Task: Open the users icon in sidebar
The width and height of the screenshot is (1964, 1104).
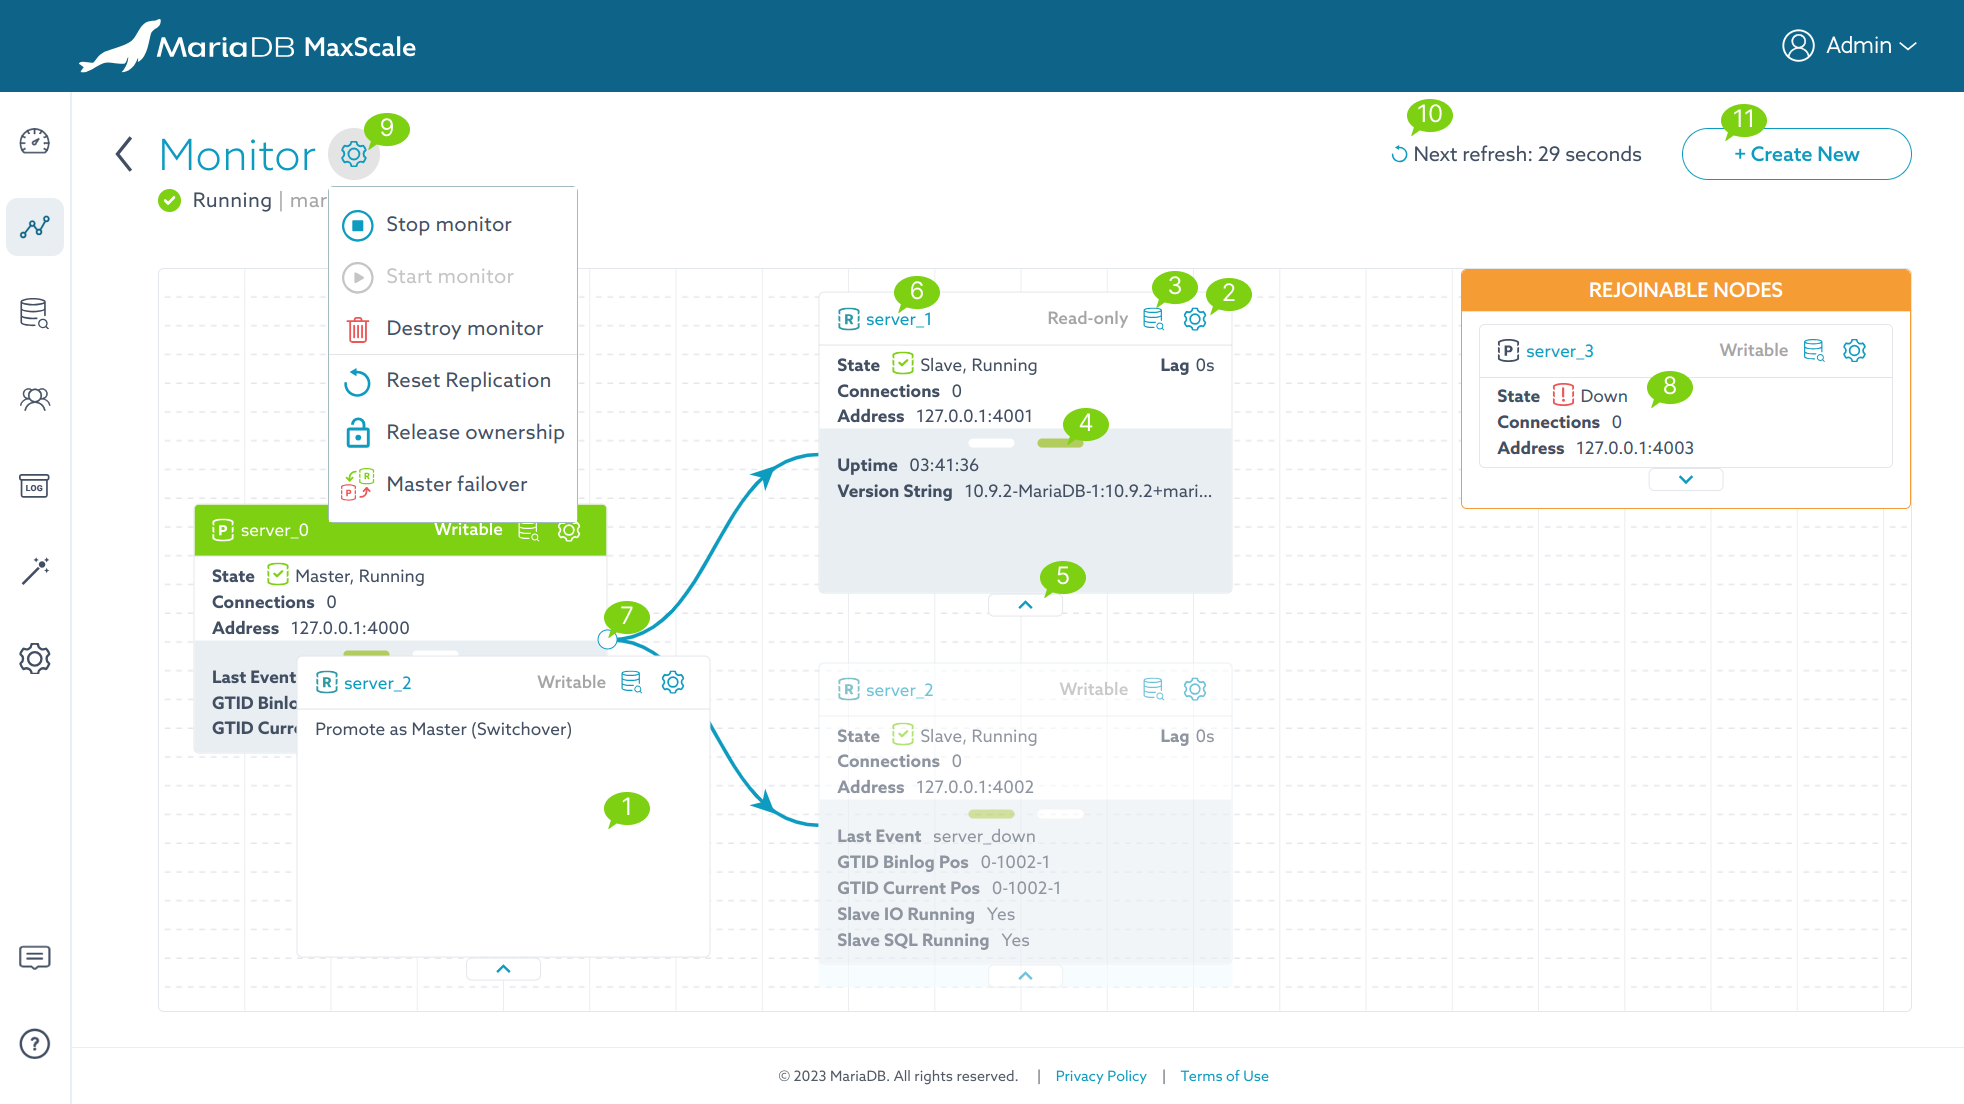Action: pyautogui.click(x=35, y=399)
